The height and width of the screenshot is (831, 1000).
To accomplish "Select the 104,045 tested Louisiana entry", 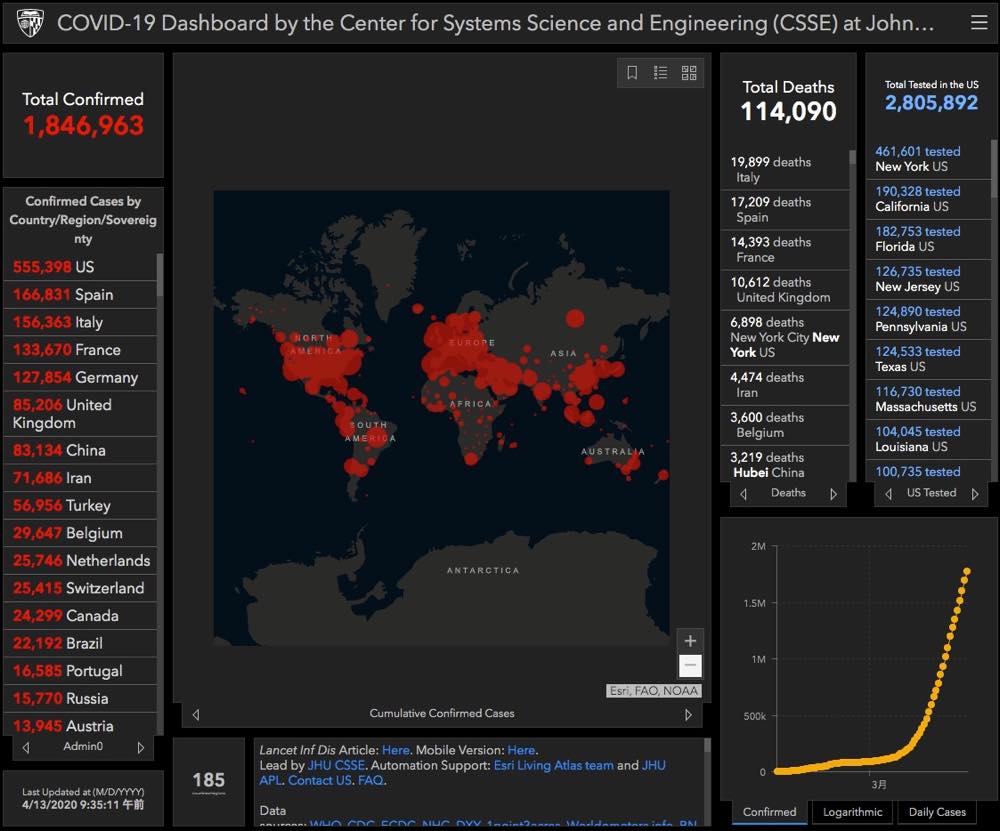I will pyautogui.click(x=929, y=439).
